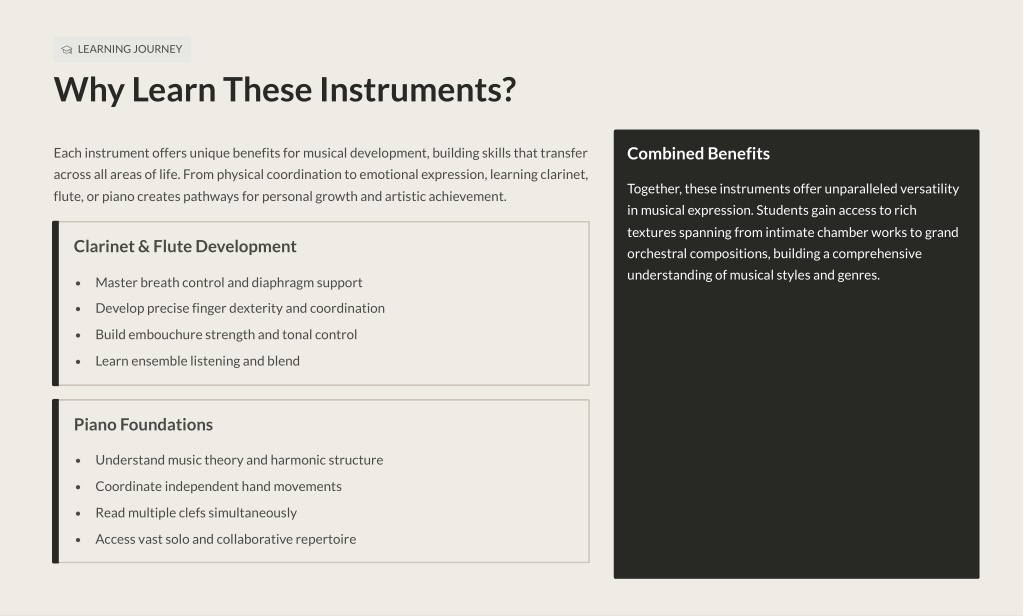The height and width of the screenshot is (616, 1024).
Task: Click the Piano Foundations card's dark accent bar
Action: [56, 482]
